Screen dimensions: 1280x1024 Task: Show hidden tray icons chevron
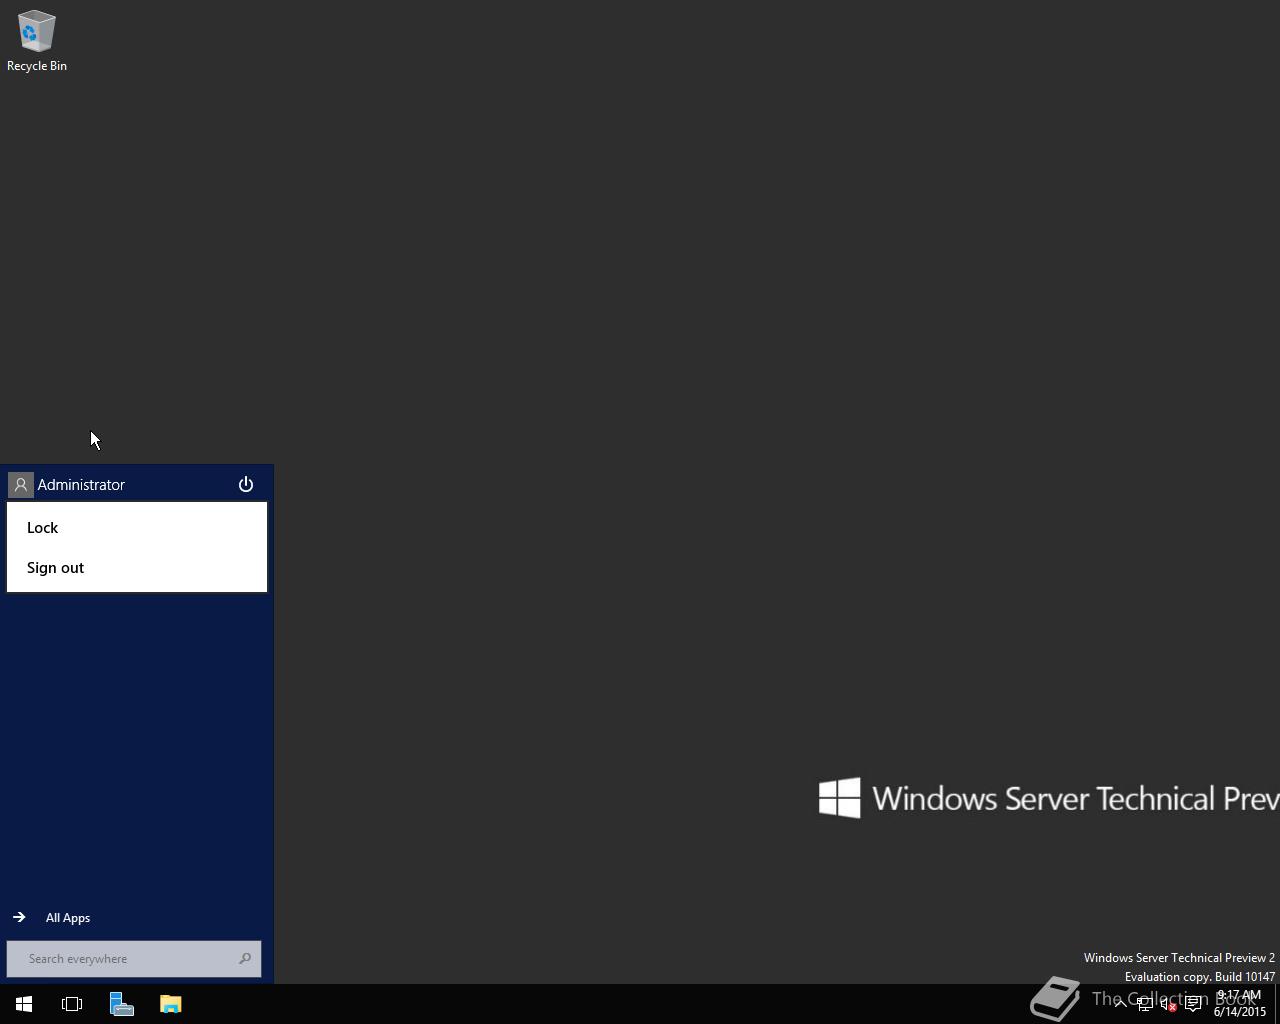click(1120, 1004)
